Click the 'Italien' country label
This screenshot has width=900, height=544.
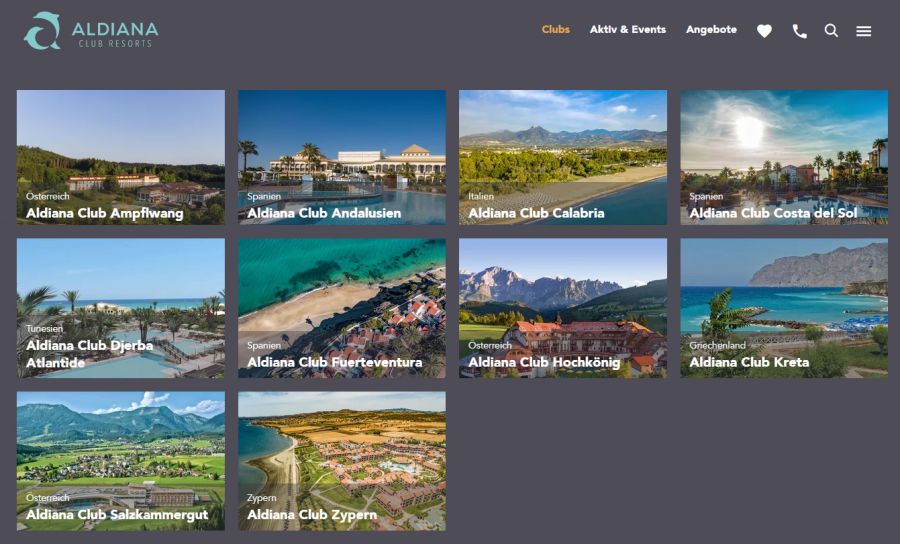pyautogui.click(x=480, y=196)
